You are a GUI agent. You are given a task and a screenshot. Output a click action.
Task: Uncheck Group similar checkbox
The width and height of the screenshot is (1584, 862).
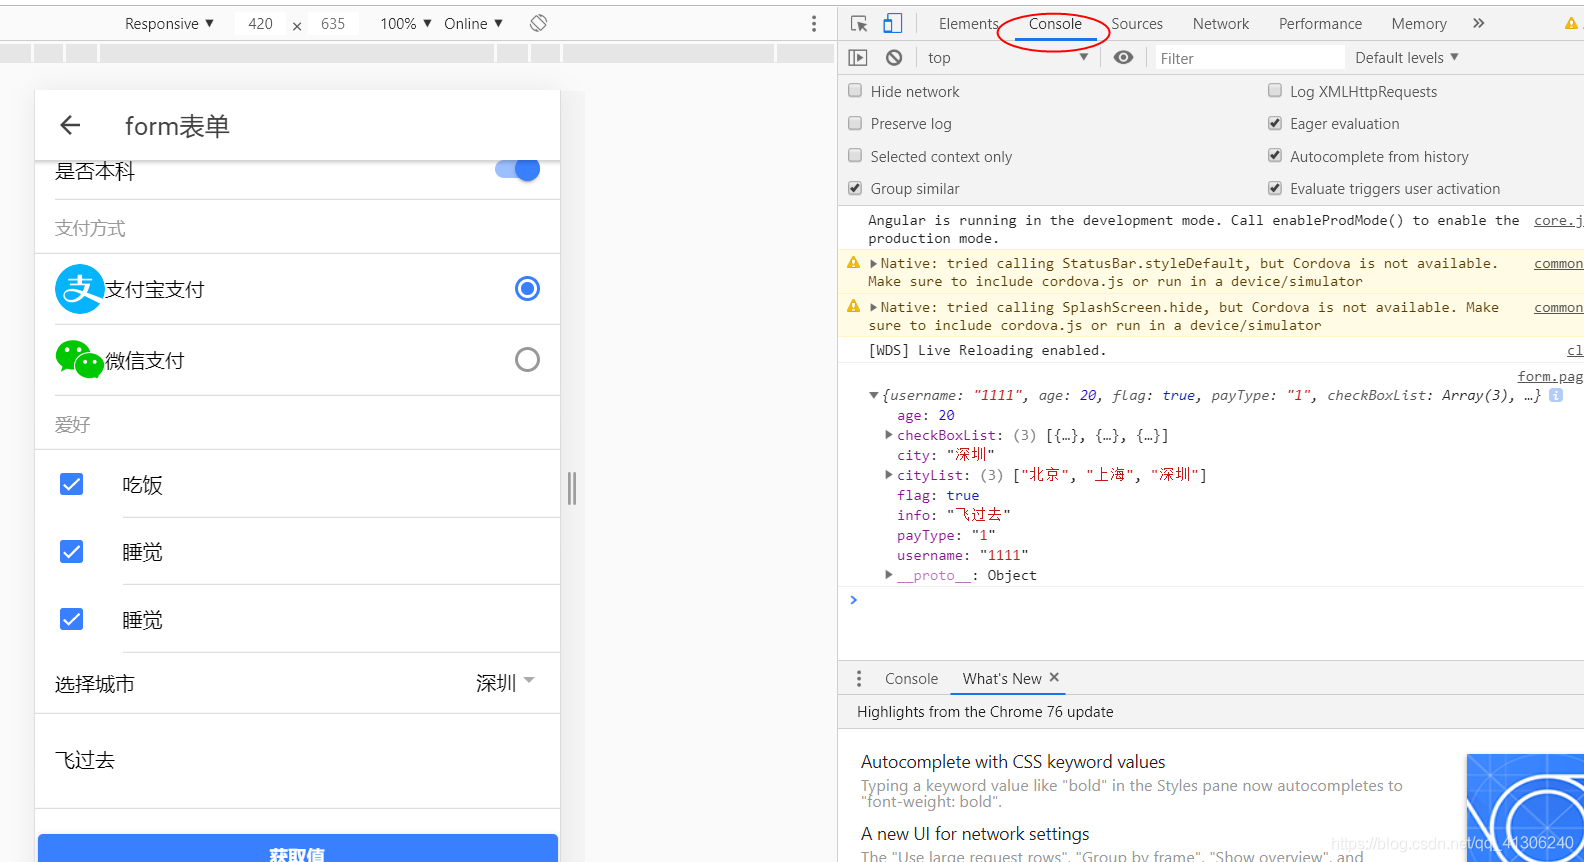pos(855,188)
